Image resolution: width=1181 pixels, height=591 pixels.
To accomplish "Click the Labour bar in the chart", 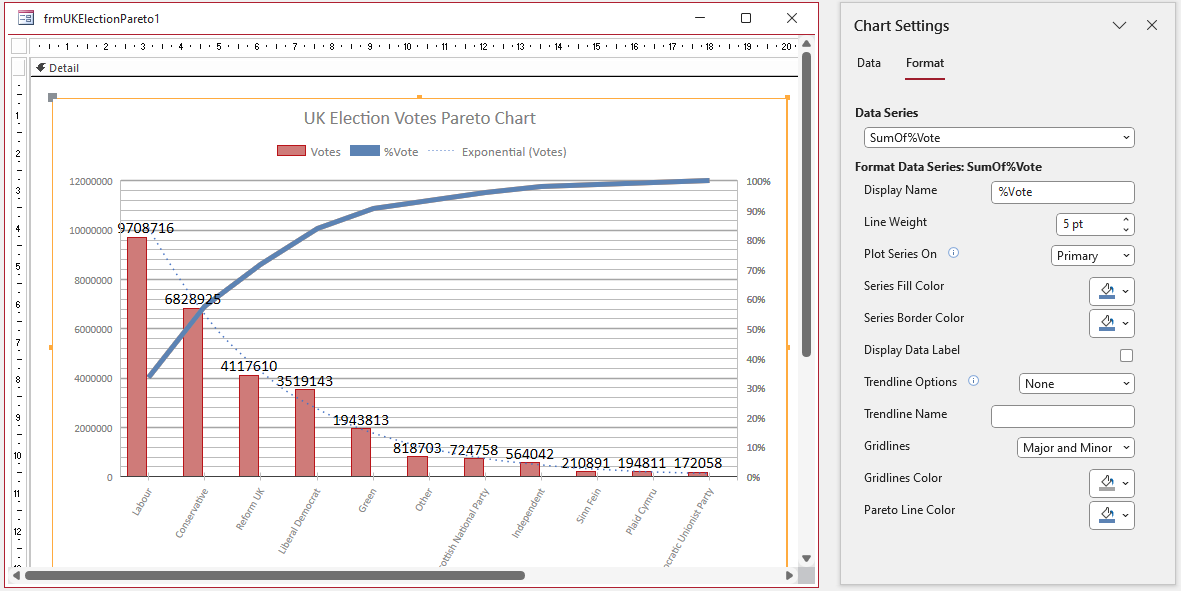I will (x=137, y=357).
